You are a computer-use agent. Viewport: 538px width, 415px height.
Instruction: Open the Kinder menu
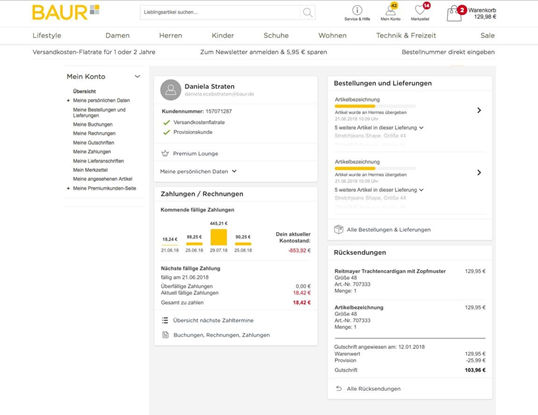(223, 35)
